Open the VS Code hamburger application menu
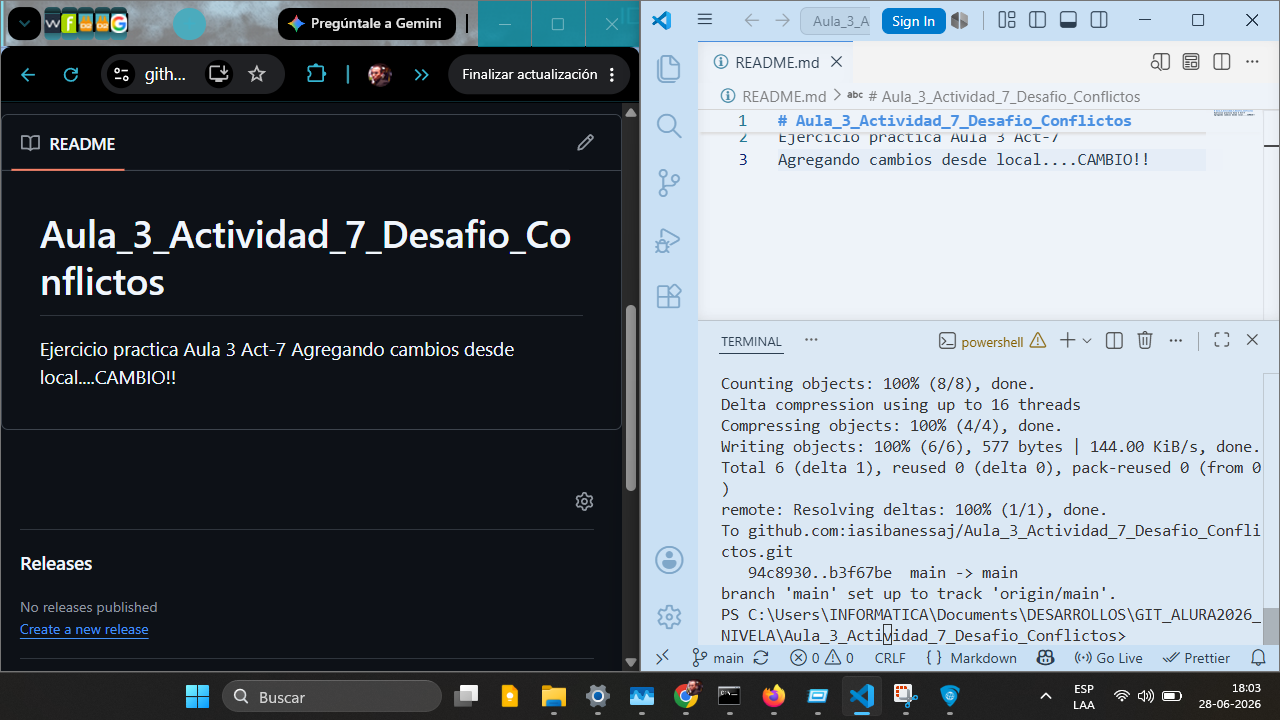 pos(705,20)
